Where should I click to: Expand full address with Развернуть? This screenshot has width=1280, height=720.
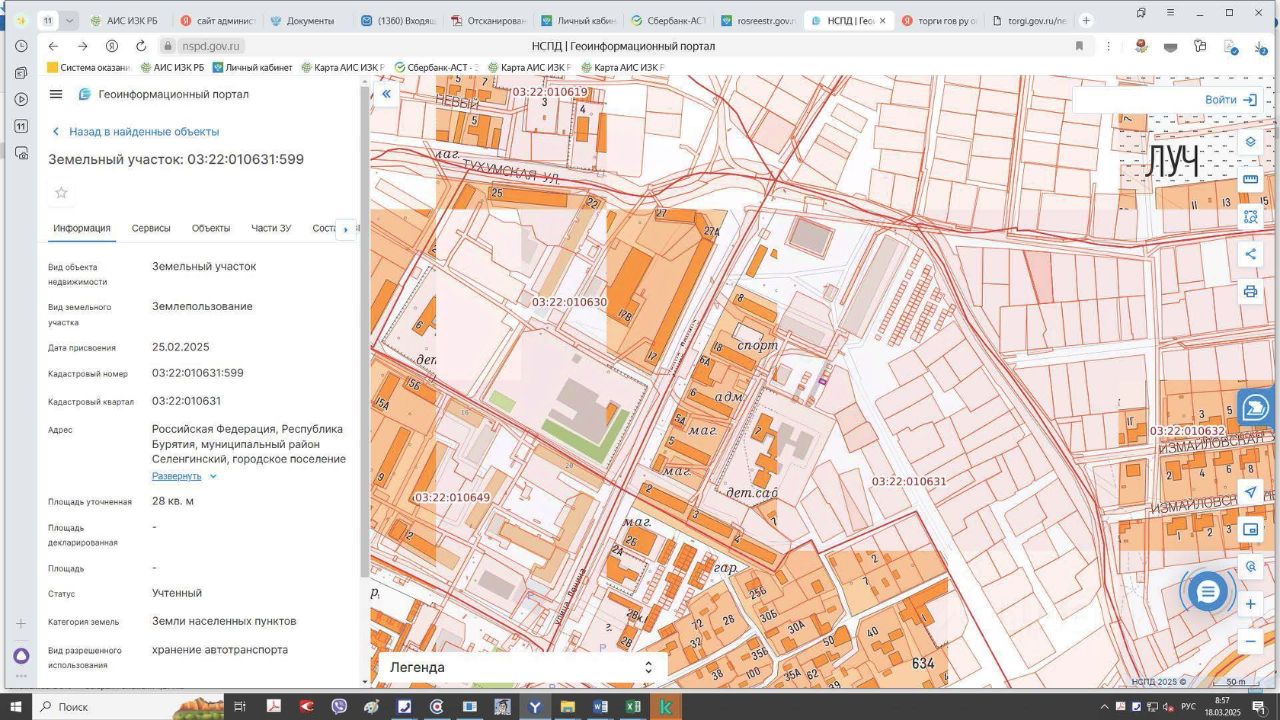(x=177, y=476)
